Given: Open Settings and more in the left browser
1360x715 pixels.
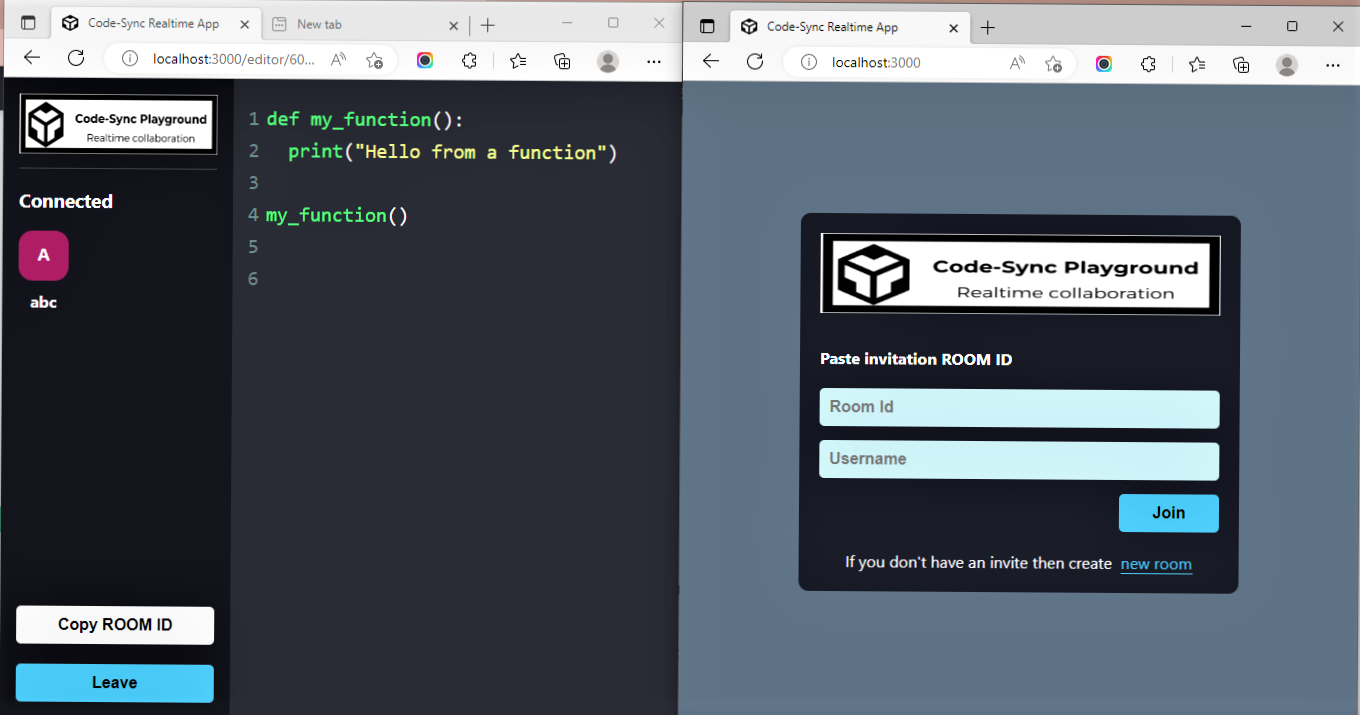Looking at the screenshot, I should [x=654, y=61].
